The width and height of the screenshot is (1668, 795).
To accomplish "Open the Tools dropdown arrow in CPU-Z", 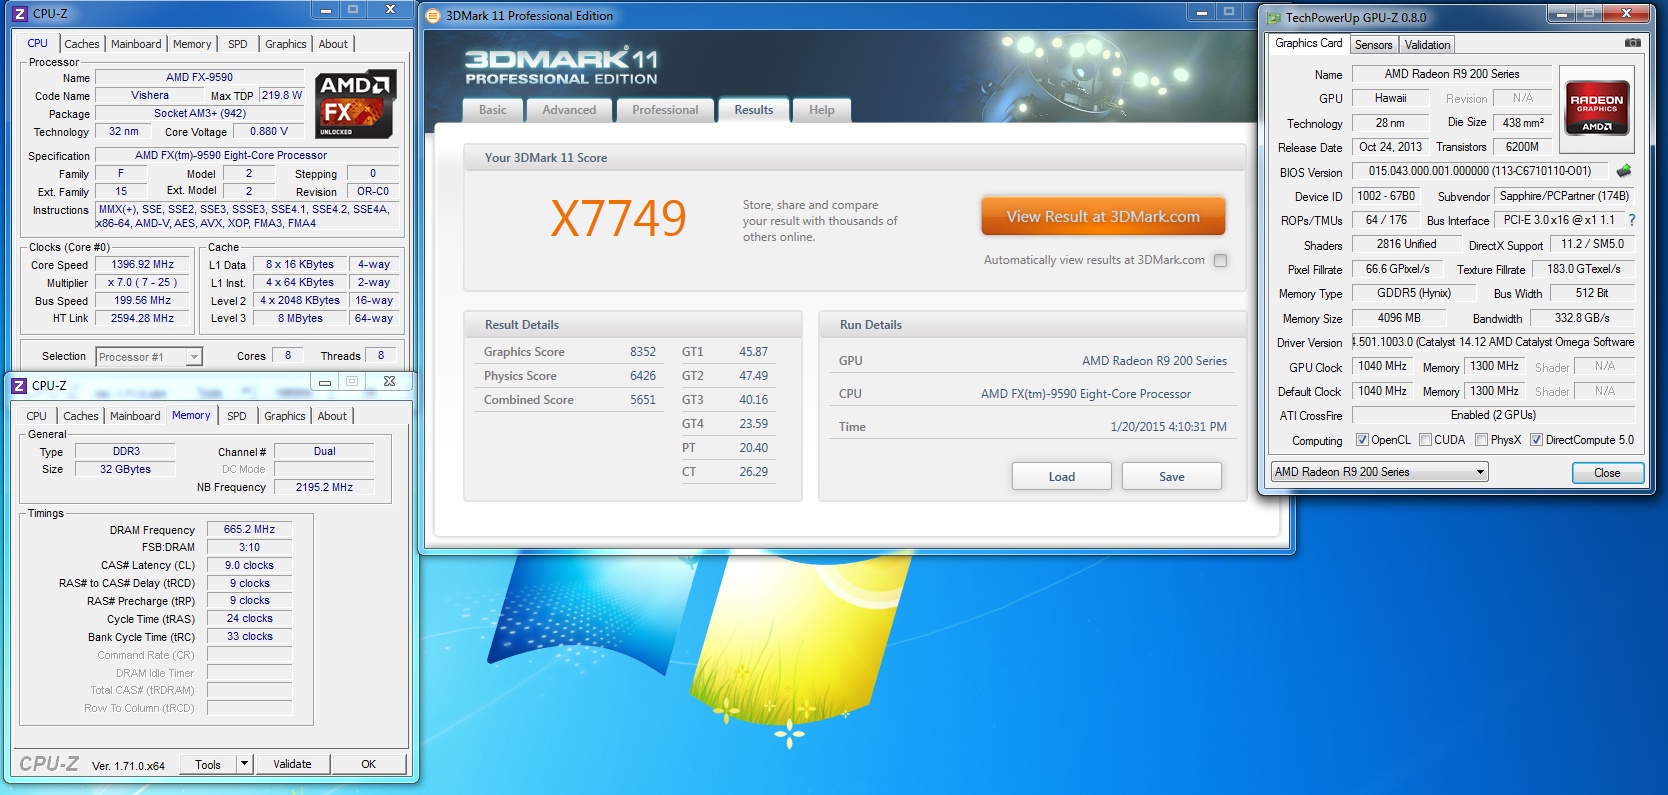I will (244, 764).
